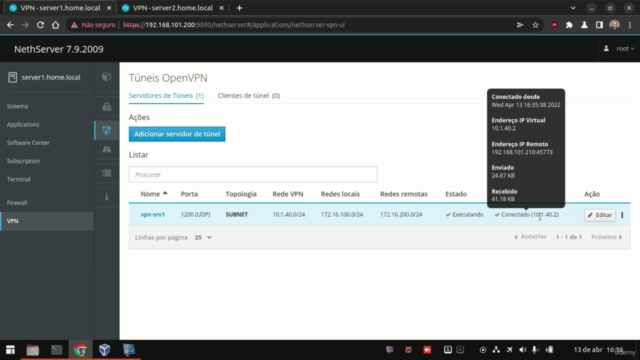
Task: Open the taskbar start menu icon
Action: [x=10, y=350]
